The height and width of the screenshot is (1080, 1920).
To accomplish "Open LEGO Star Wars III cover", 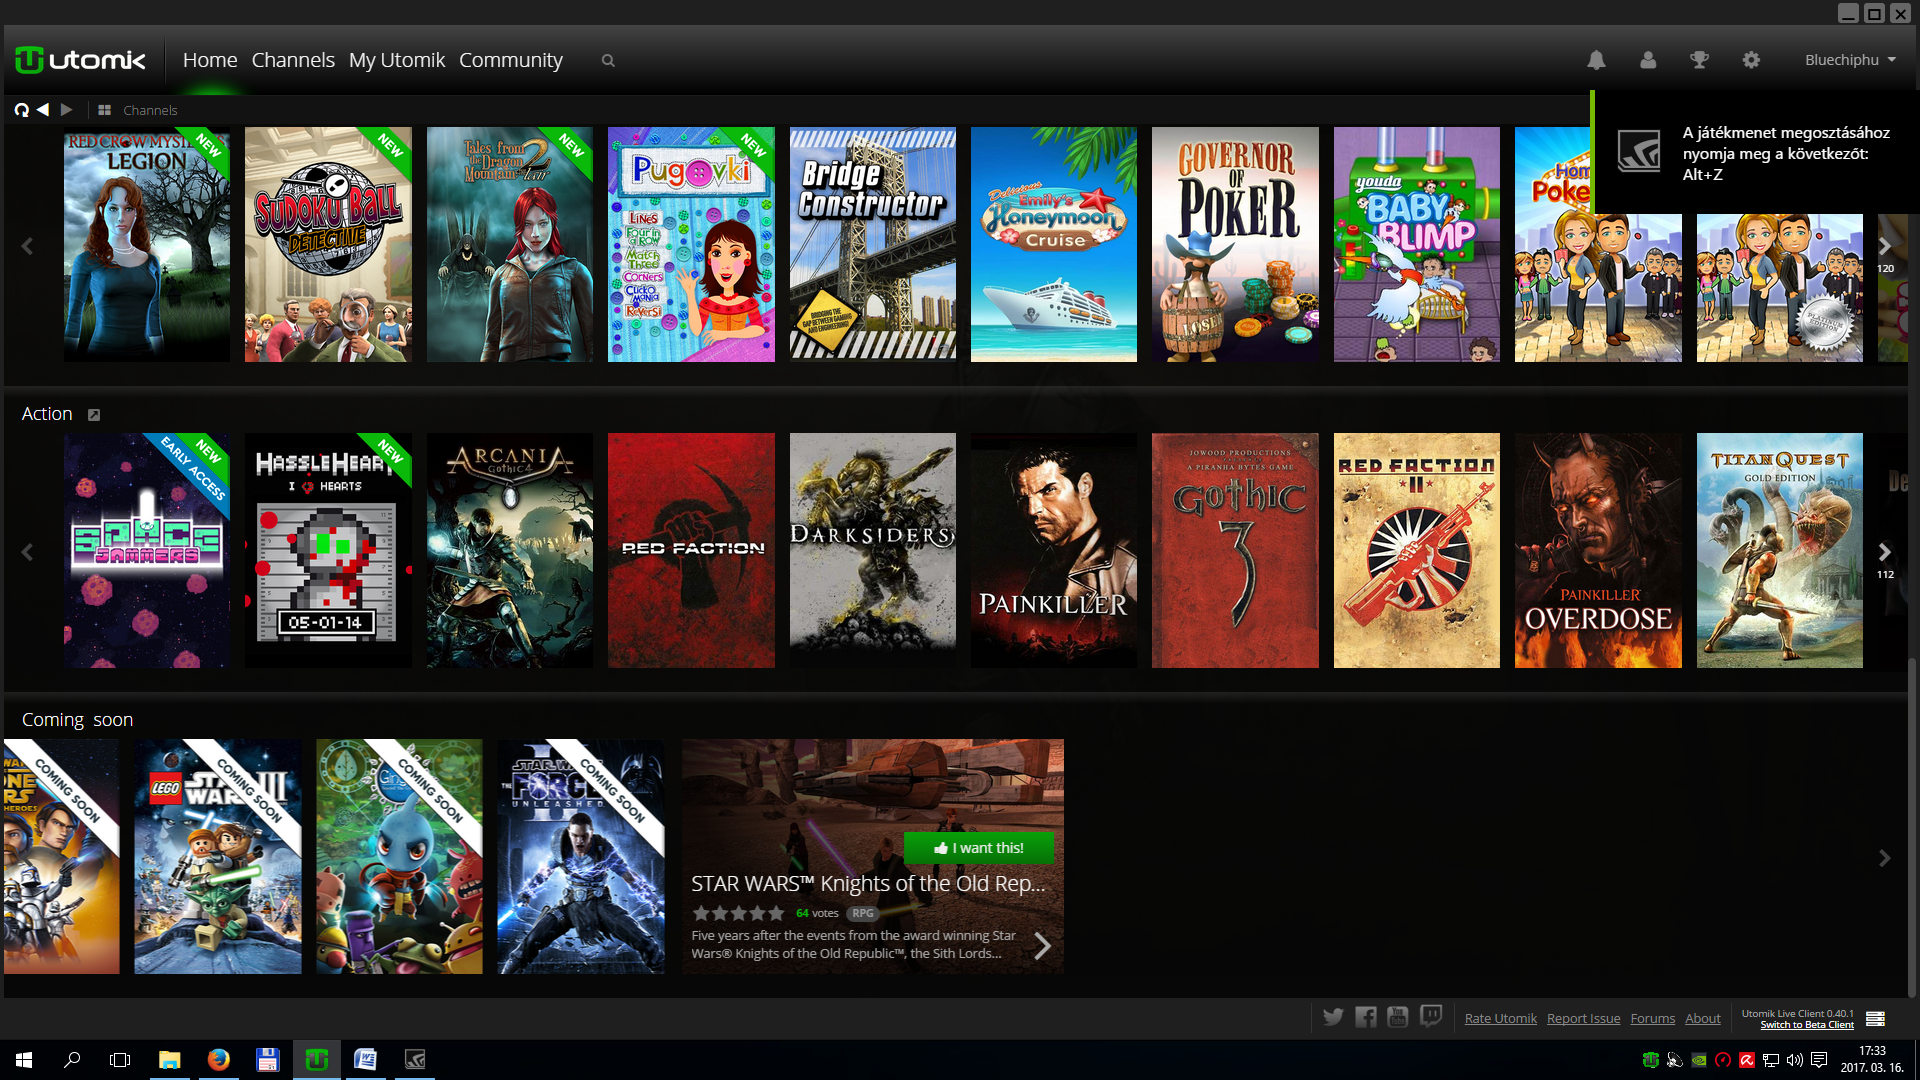I will pos(218,856).
